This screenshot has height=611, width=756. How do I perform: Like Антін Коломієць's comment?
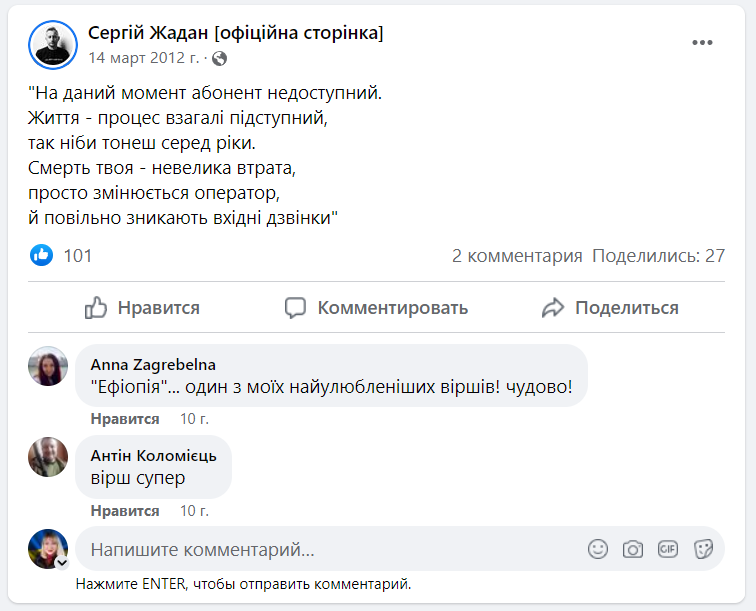click(125, 511)
